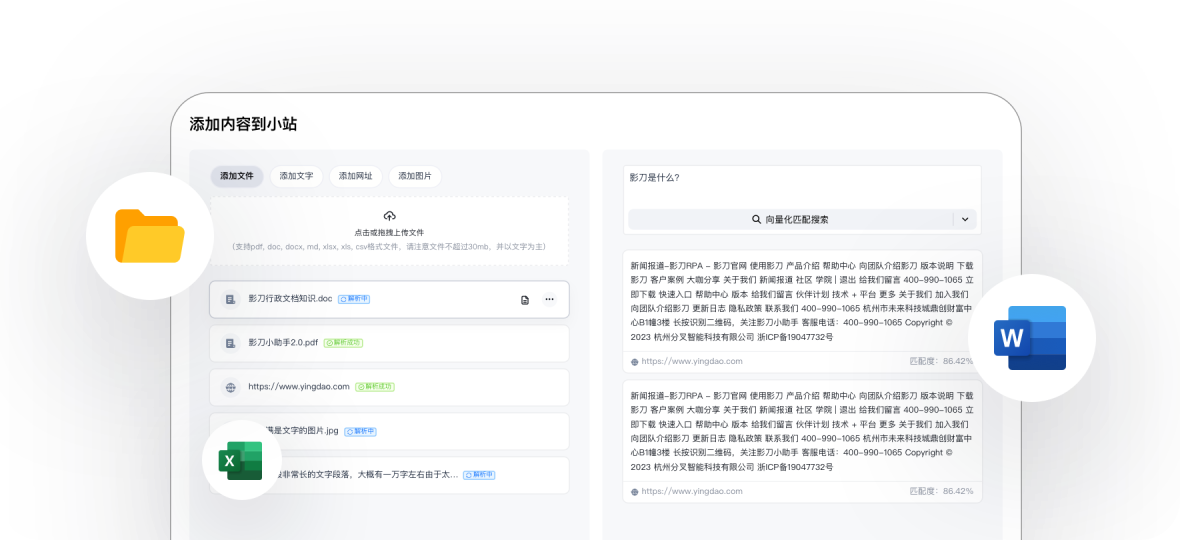The height and width of the screenshot is (540, 1180).
Task: Open the 添加网址 tab
Action: (355, 176)
